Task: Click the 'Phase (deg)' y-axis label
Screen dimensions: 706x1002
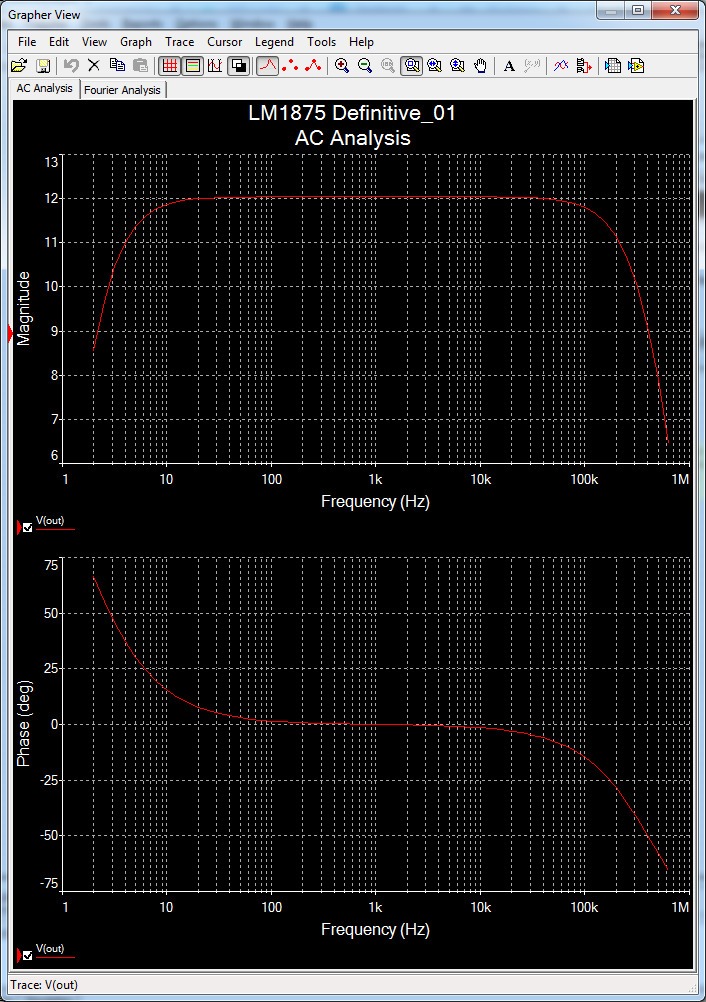Action: 24,723
